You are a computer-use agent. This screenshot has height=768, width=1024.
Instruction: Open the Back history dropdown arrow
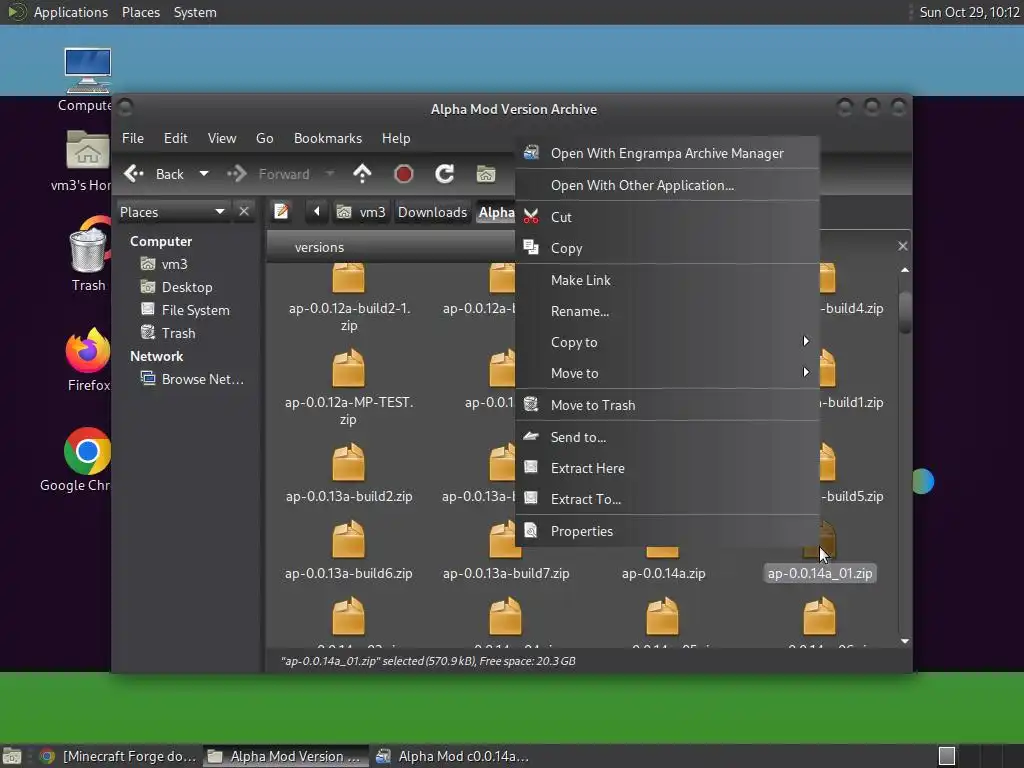click(204, 174)
